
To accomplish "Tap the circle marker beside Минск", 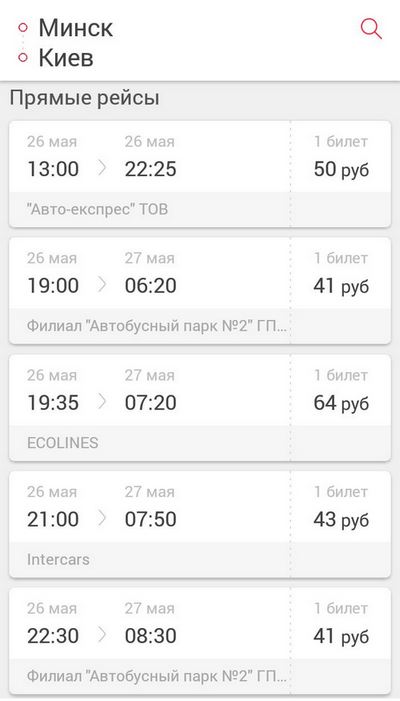I will click(23, 28).
